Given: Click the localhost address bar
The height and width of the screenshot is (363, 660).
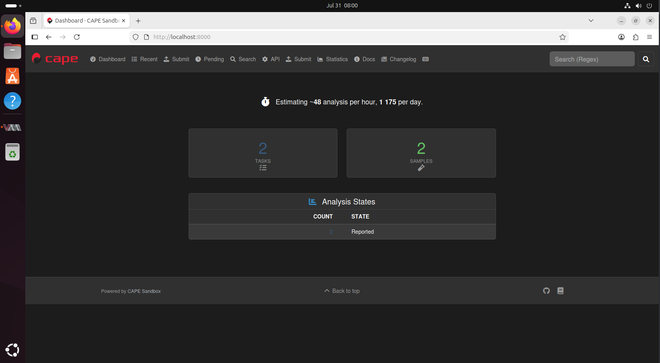Looking at the screenshot, I should pyautogui.click(x=349, y=37).
